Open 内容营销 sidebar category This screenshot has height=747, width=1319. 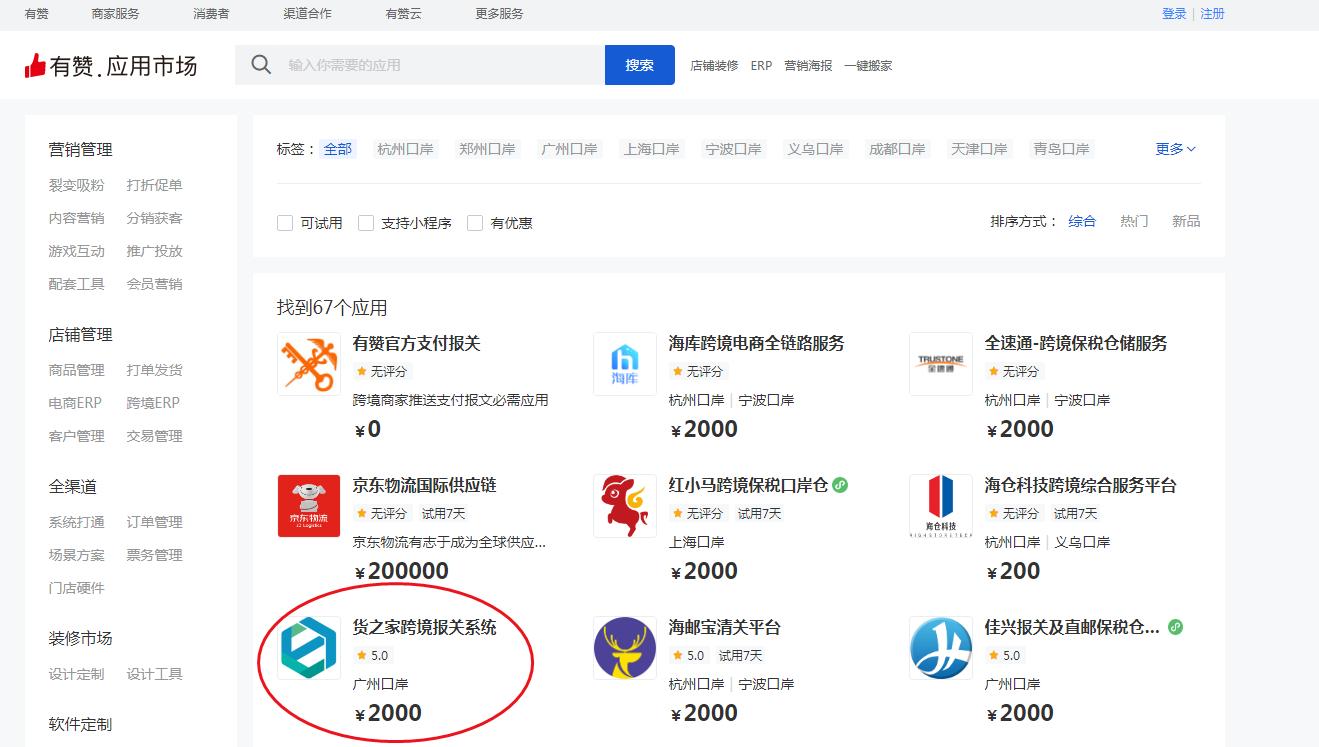coord(76,218)
